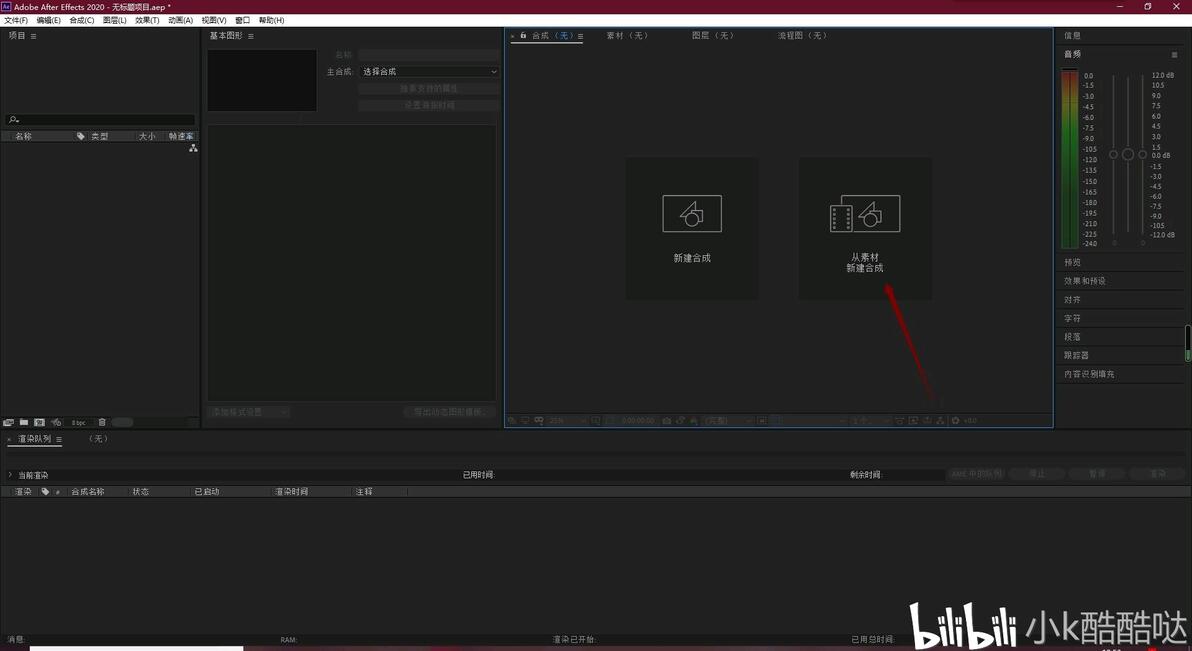Image resolution: width=1192 pixels, height=651 pixels.
Task: Open the 项目 panel hamburger menu
Action: point(33,36)
